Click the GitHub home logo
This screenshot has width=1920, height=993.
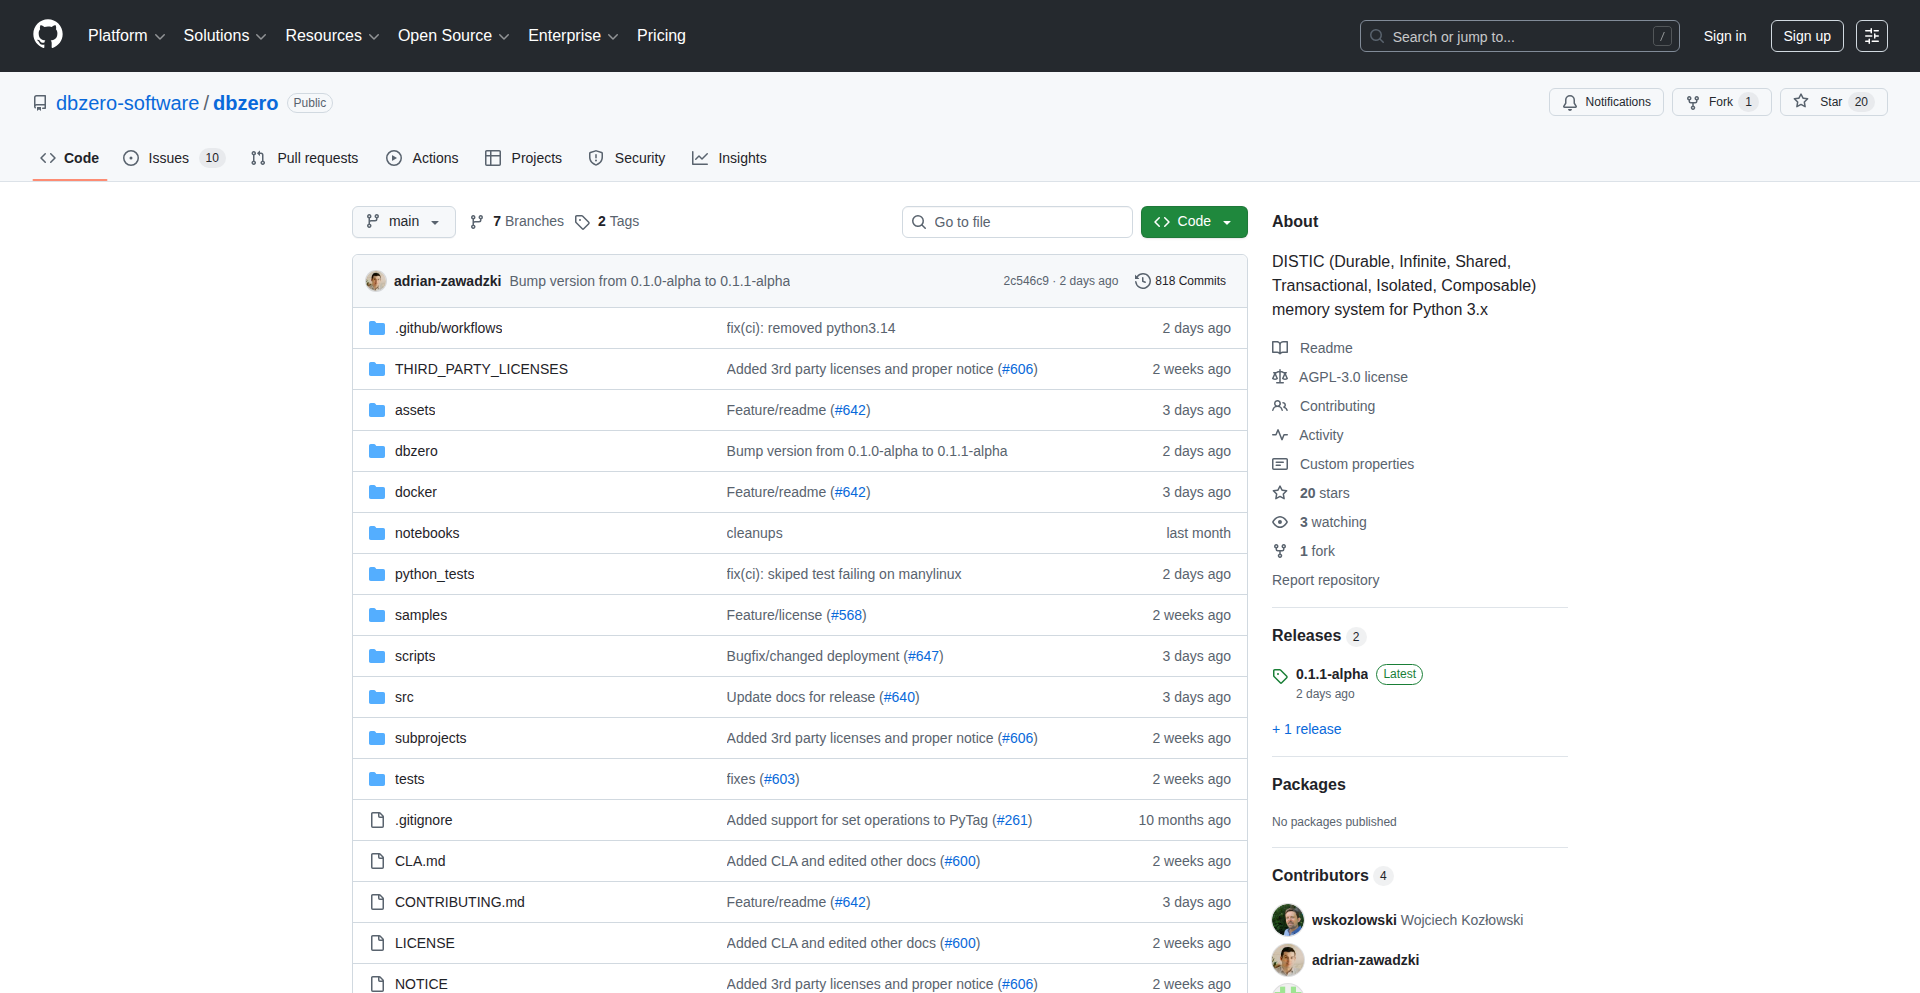click(x=47, y=35)
